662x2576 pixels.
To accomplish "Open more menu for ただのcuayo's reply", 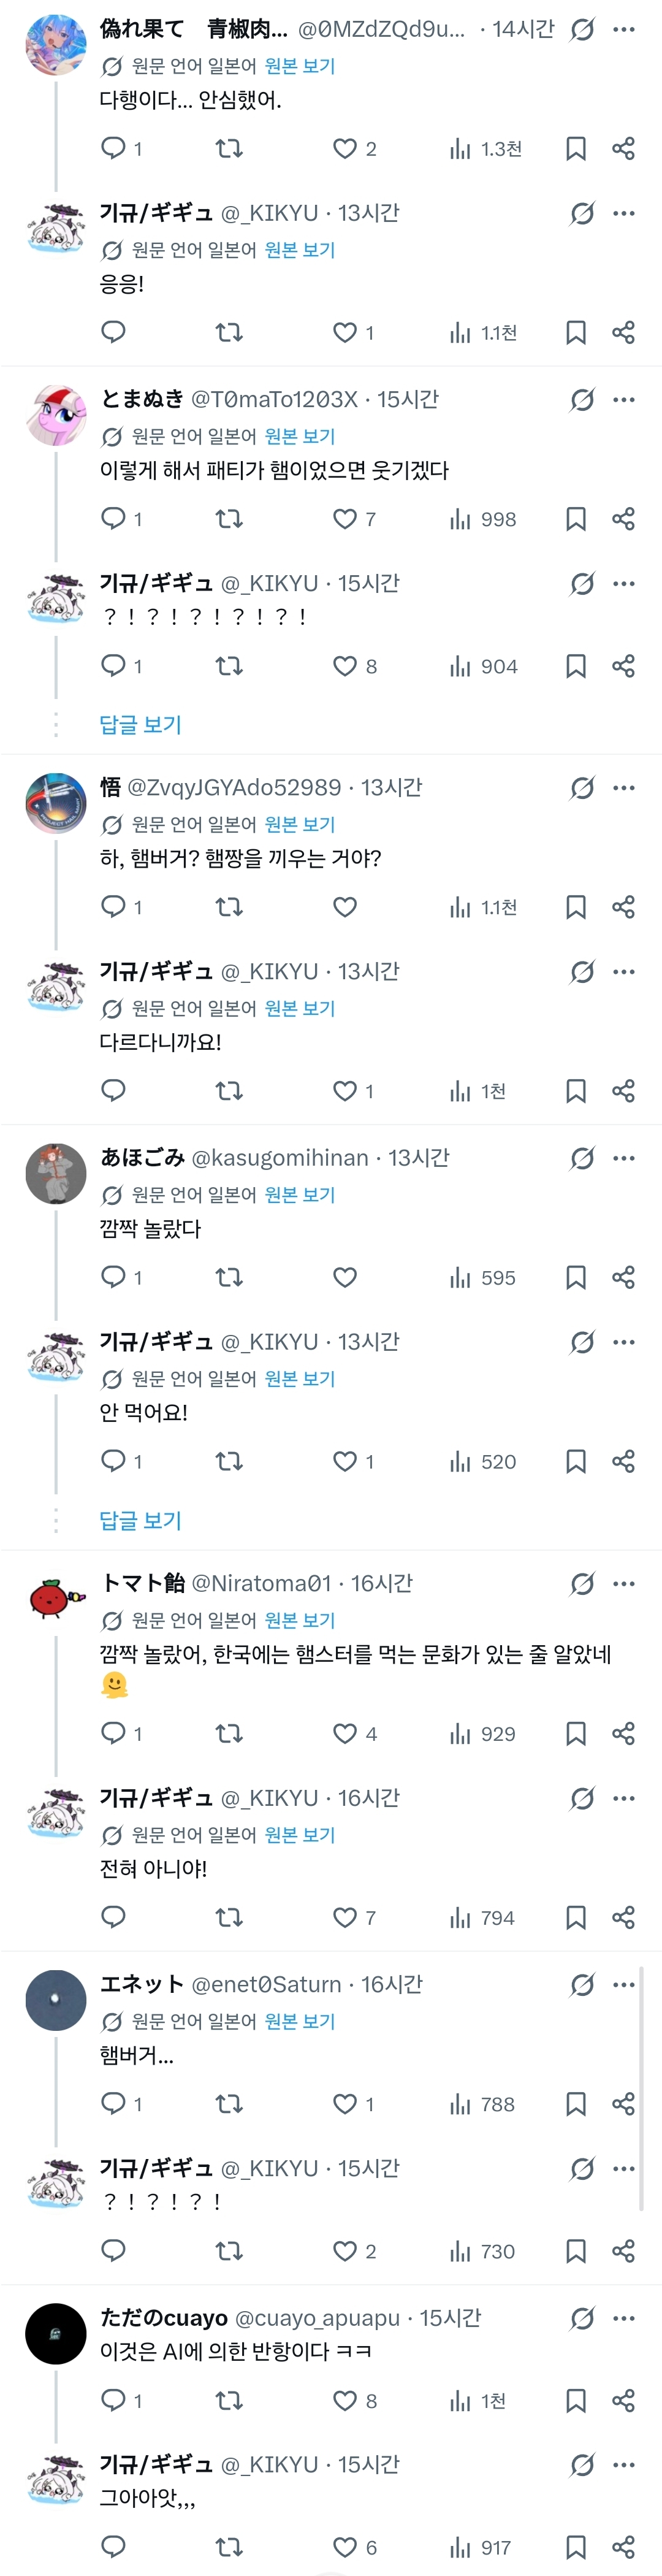I will pyautogui.click(x=624, y=2318).
